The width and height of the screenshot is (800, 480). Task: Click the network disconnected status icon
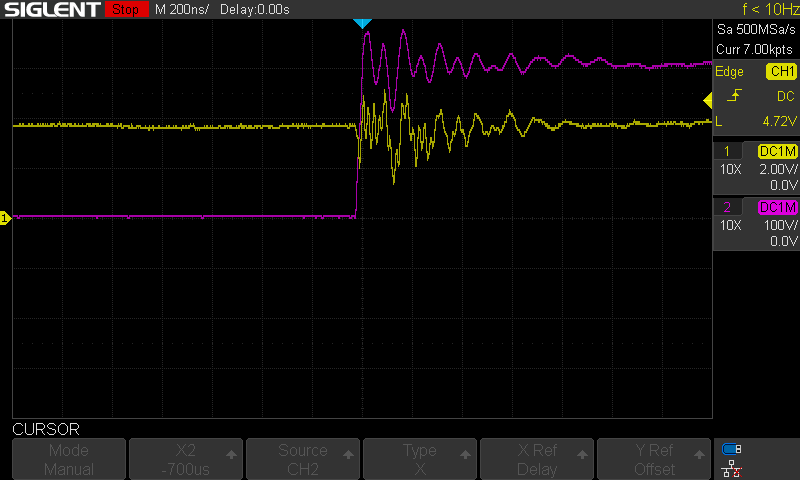732,469
